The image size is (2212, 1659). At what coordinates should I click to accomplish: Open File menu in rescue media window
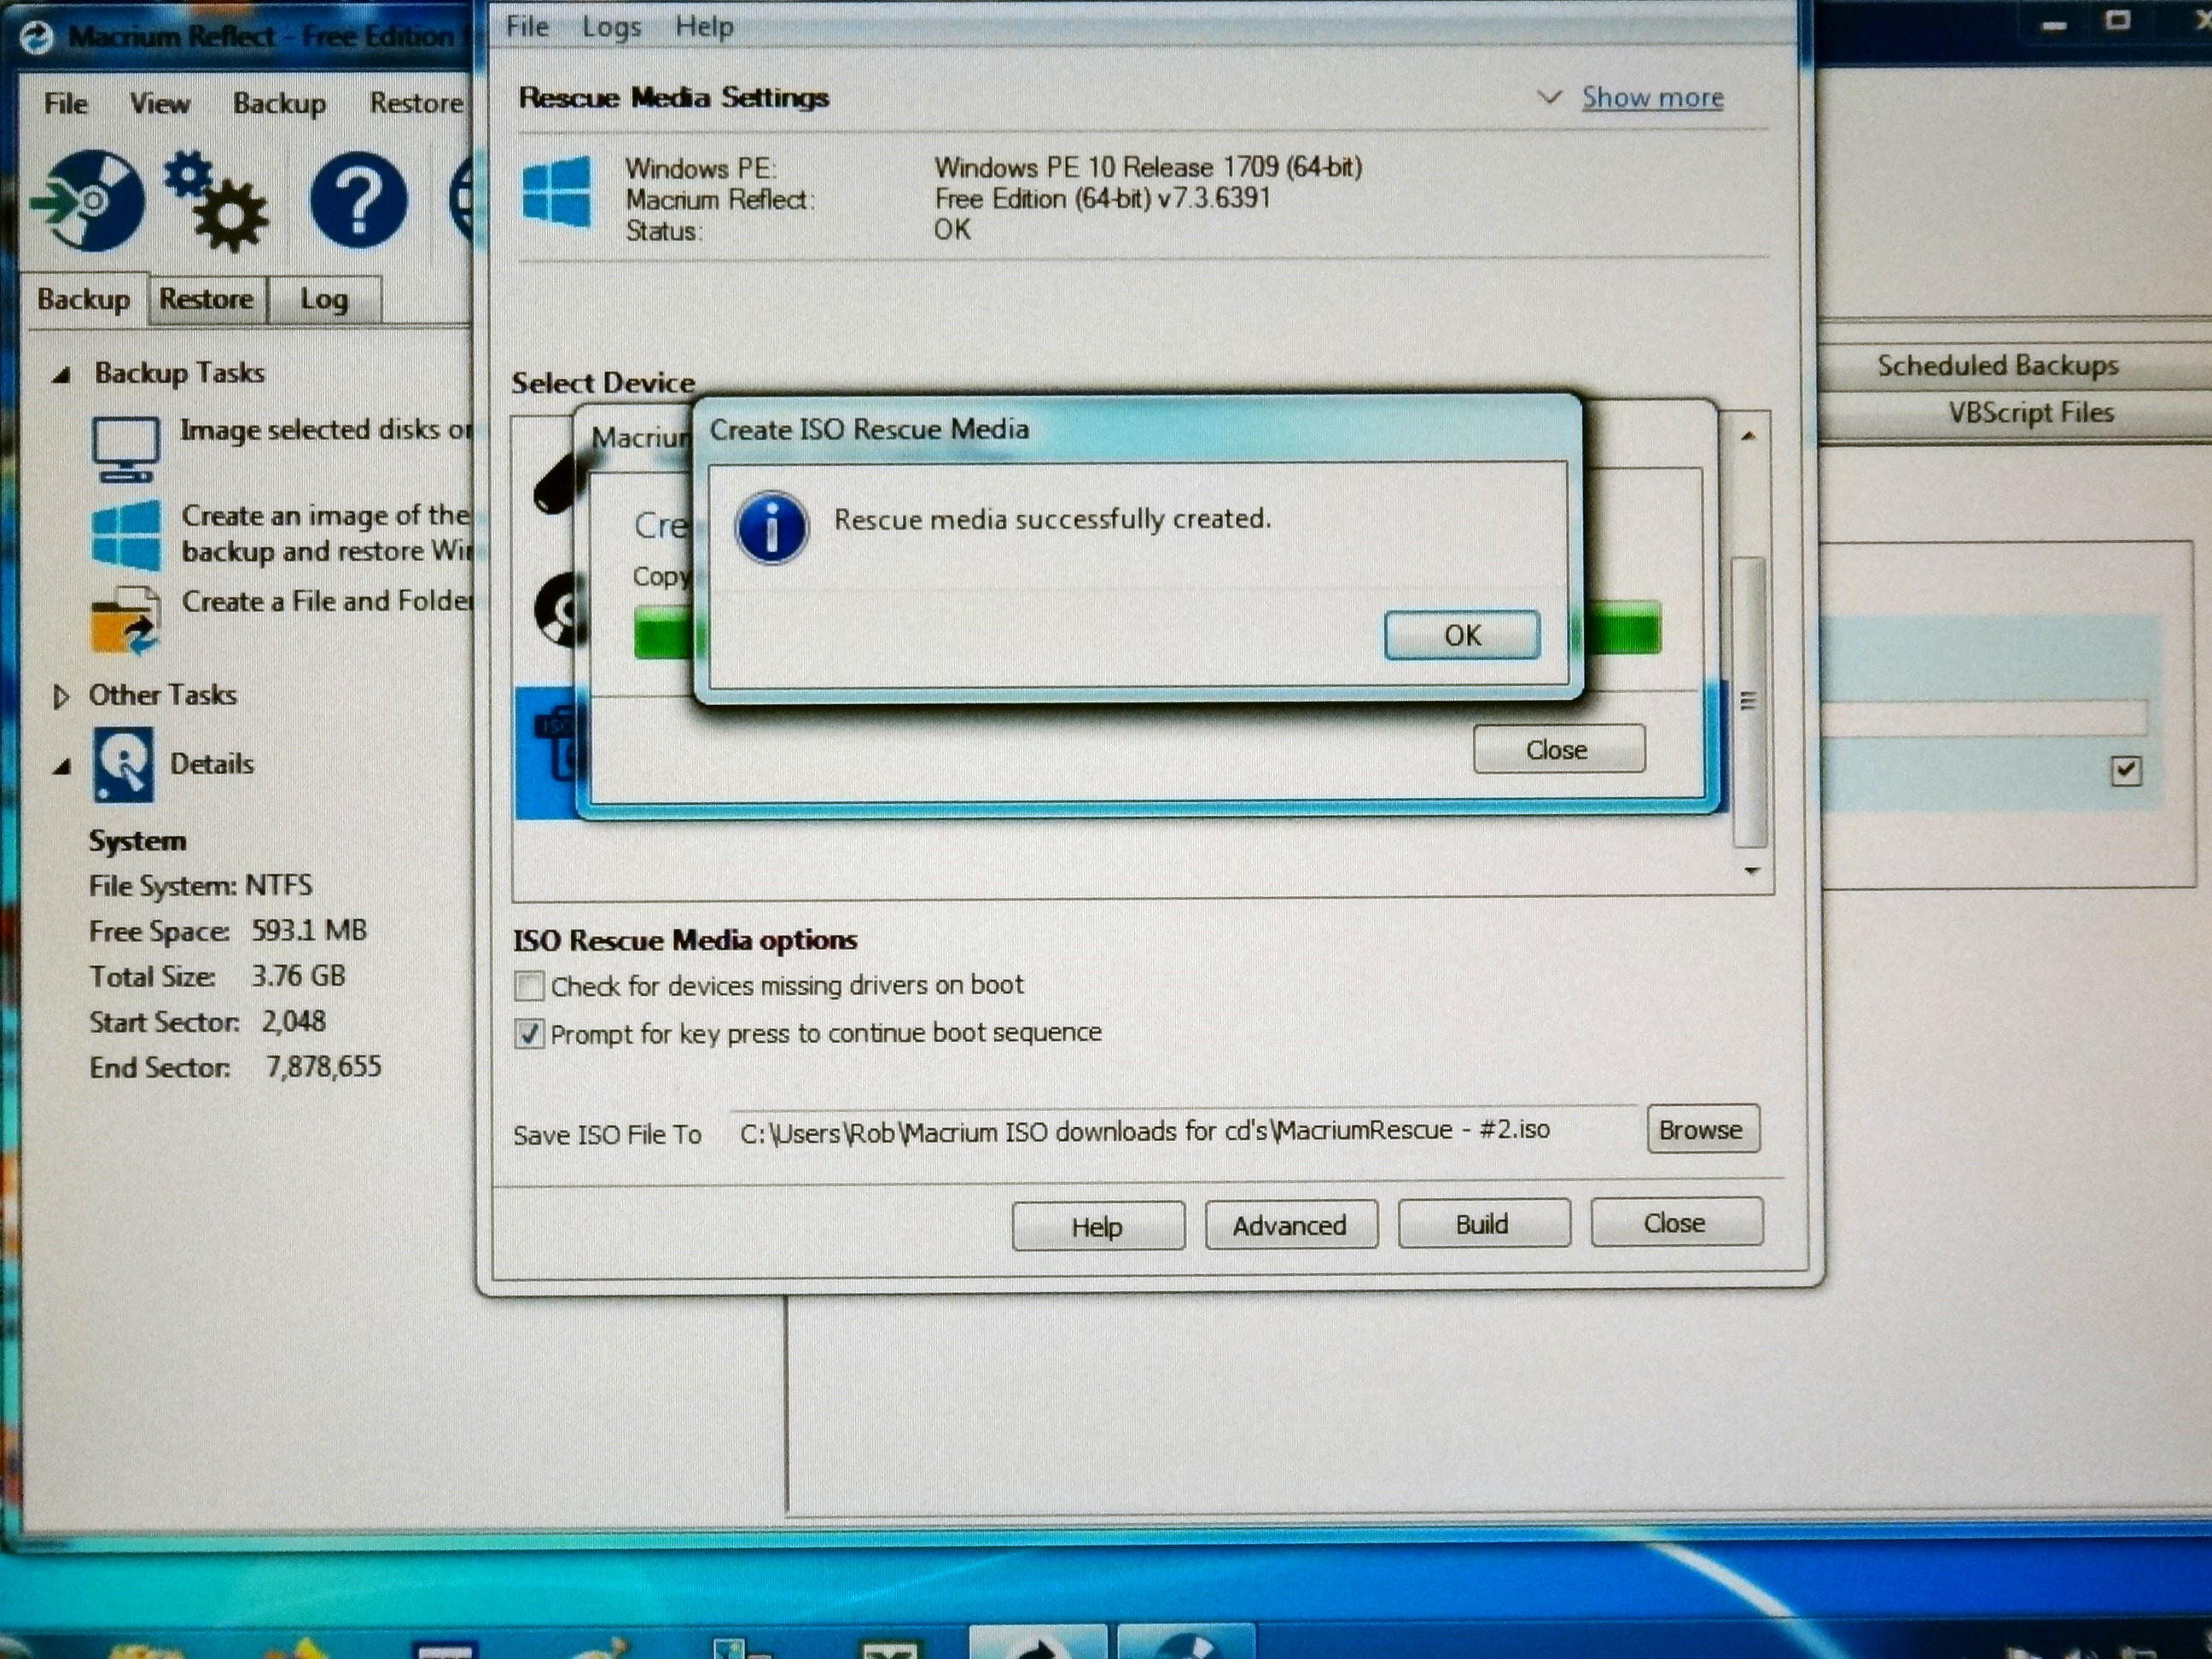pyautogui.click(x=527, y=26)
